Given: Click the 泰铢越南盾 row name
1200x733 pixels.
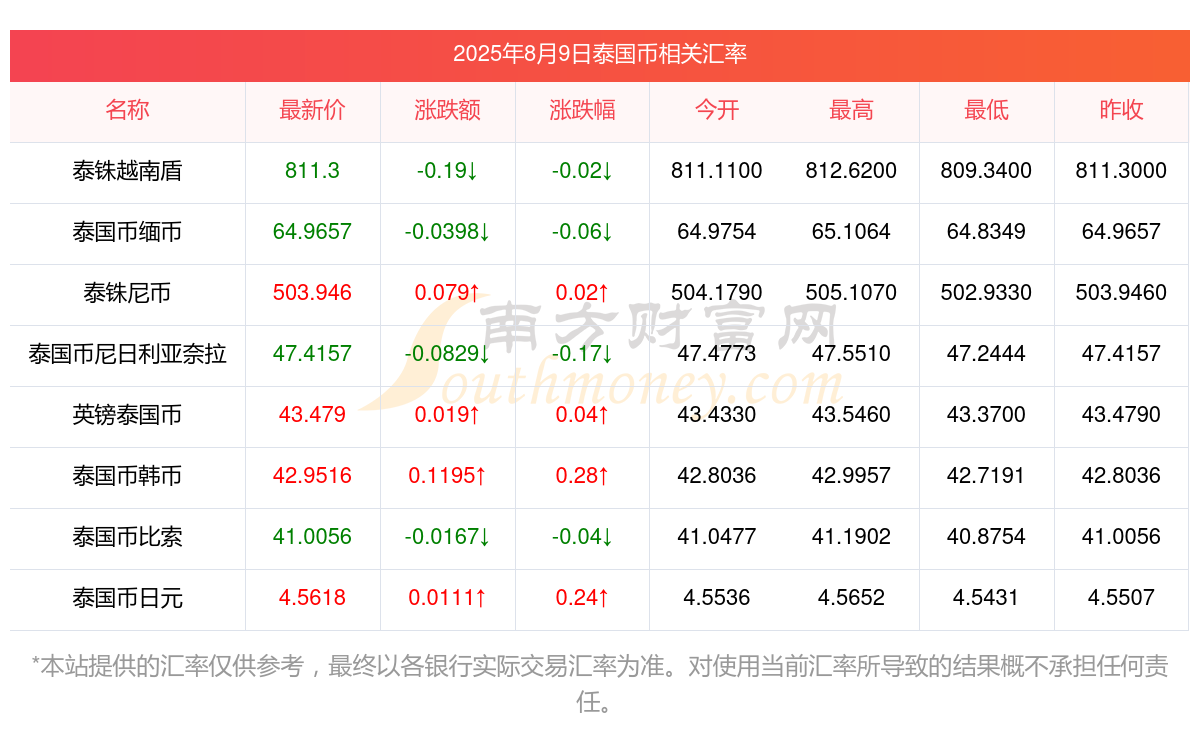Looking at the screenshot, I should [127, 171].
